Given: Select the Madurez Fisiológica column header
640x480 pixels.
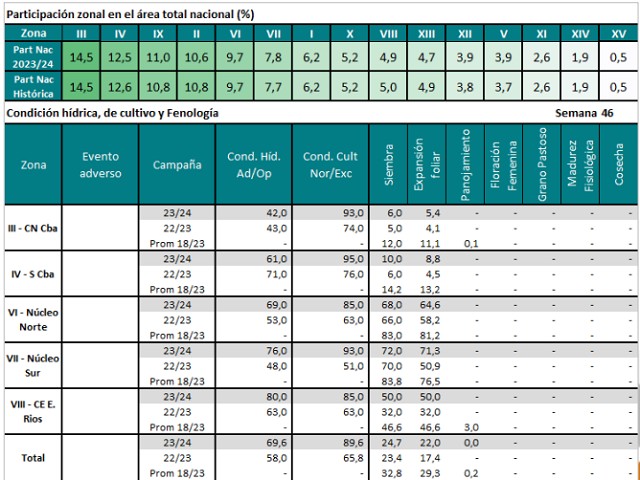Looking at the screenshot, I should pos(579,164).
